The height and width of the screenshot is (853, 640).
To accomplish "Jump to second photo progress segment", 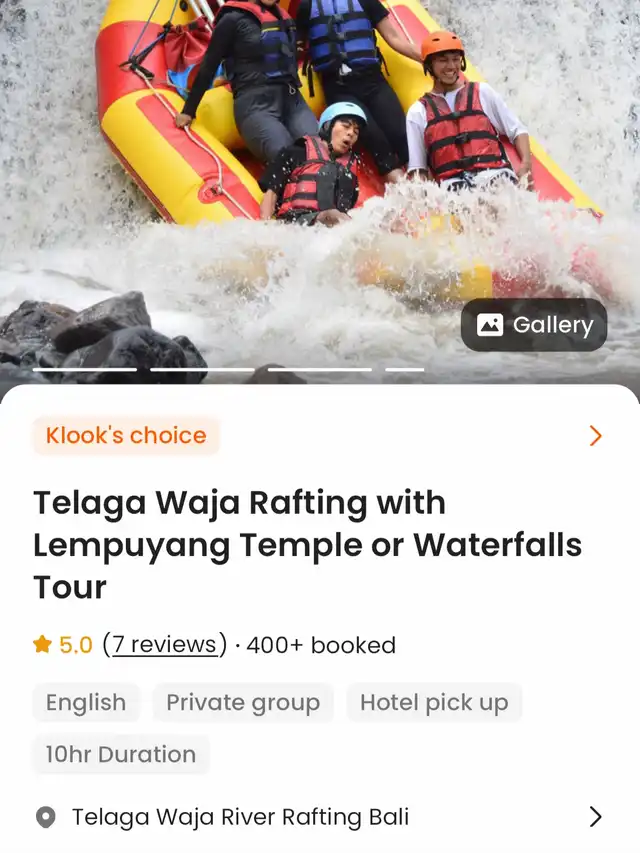I will pos(202,369).
